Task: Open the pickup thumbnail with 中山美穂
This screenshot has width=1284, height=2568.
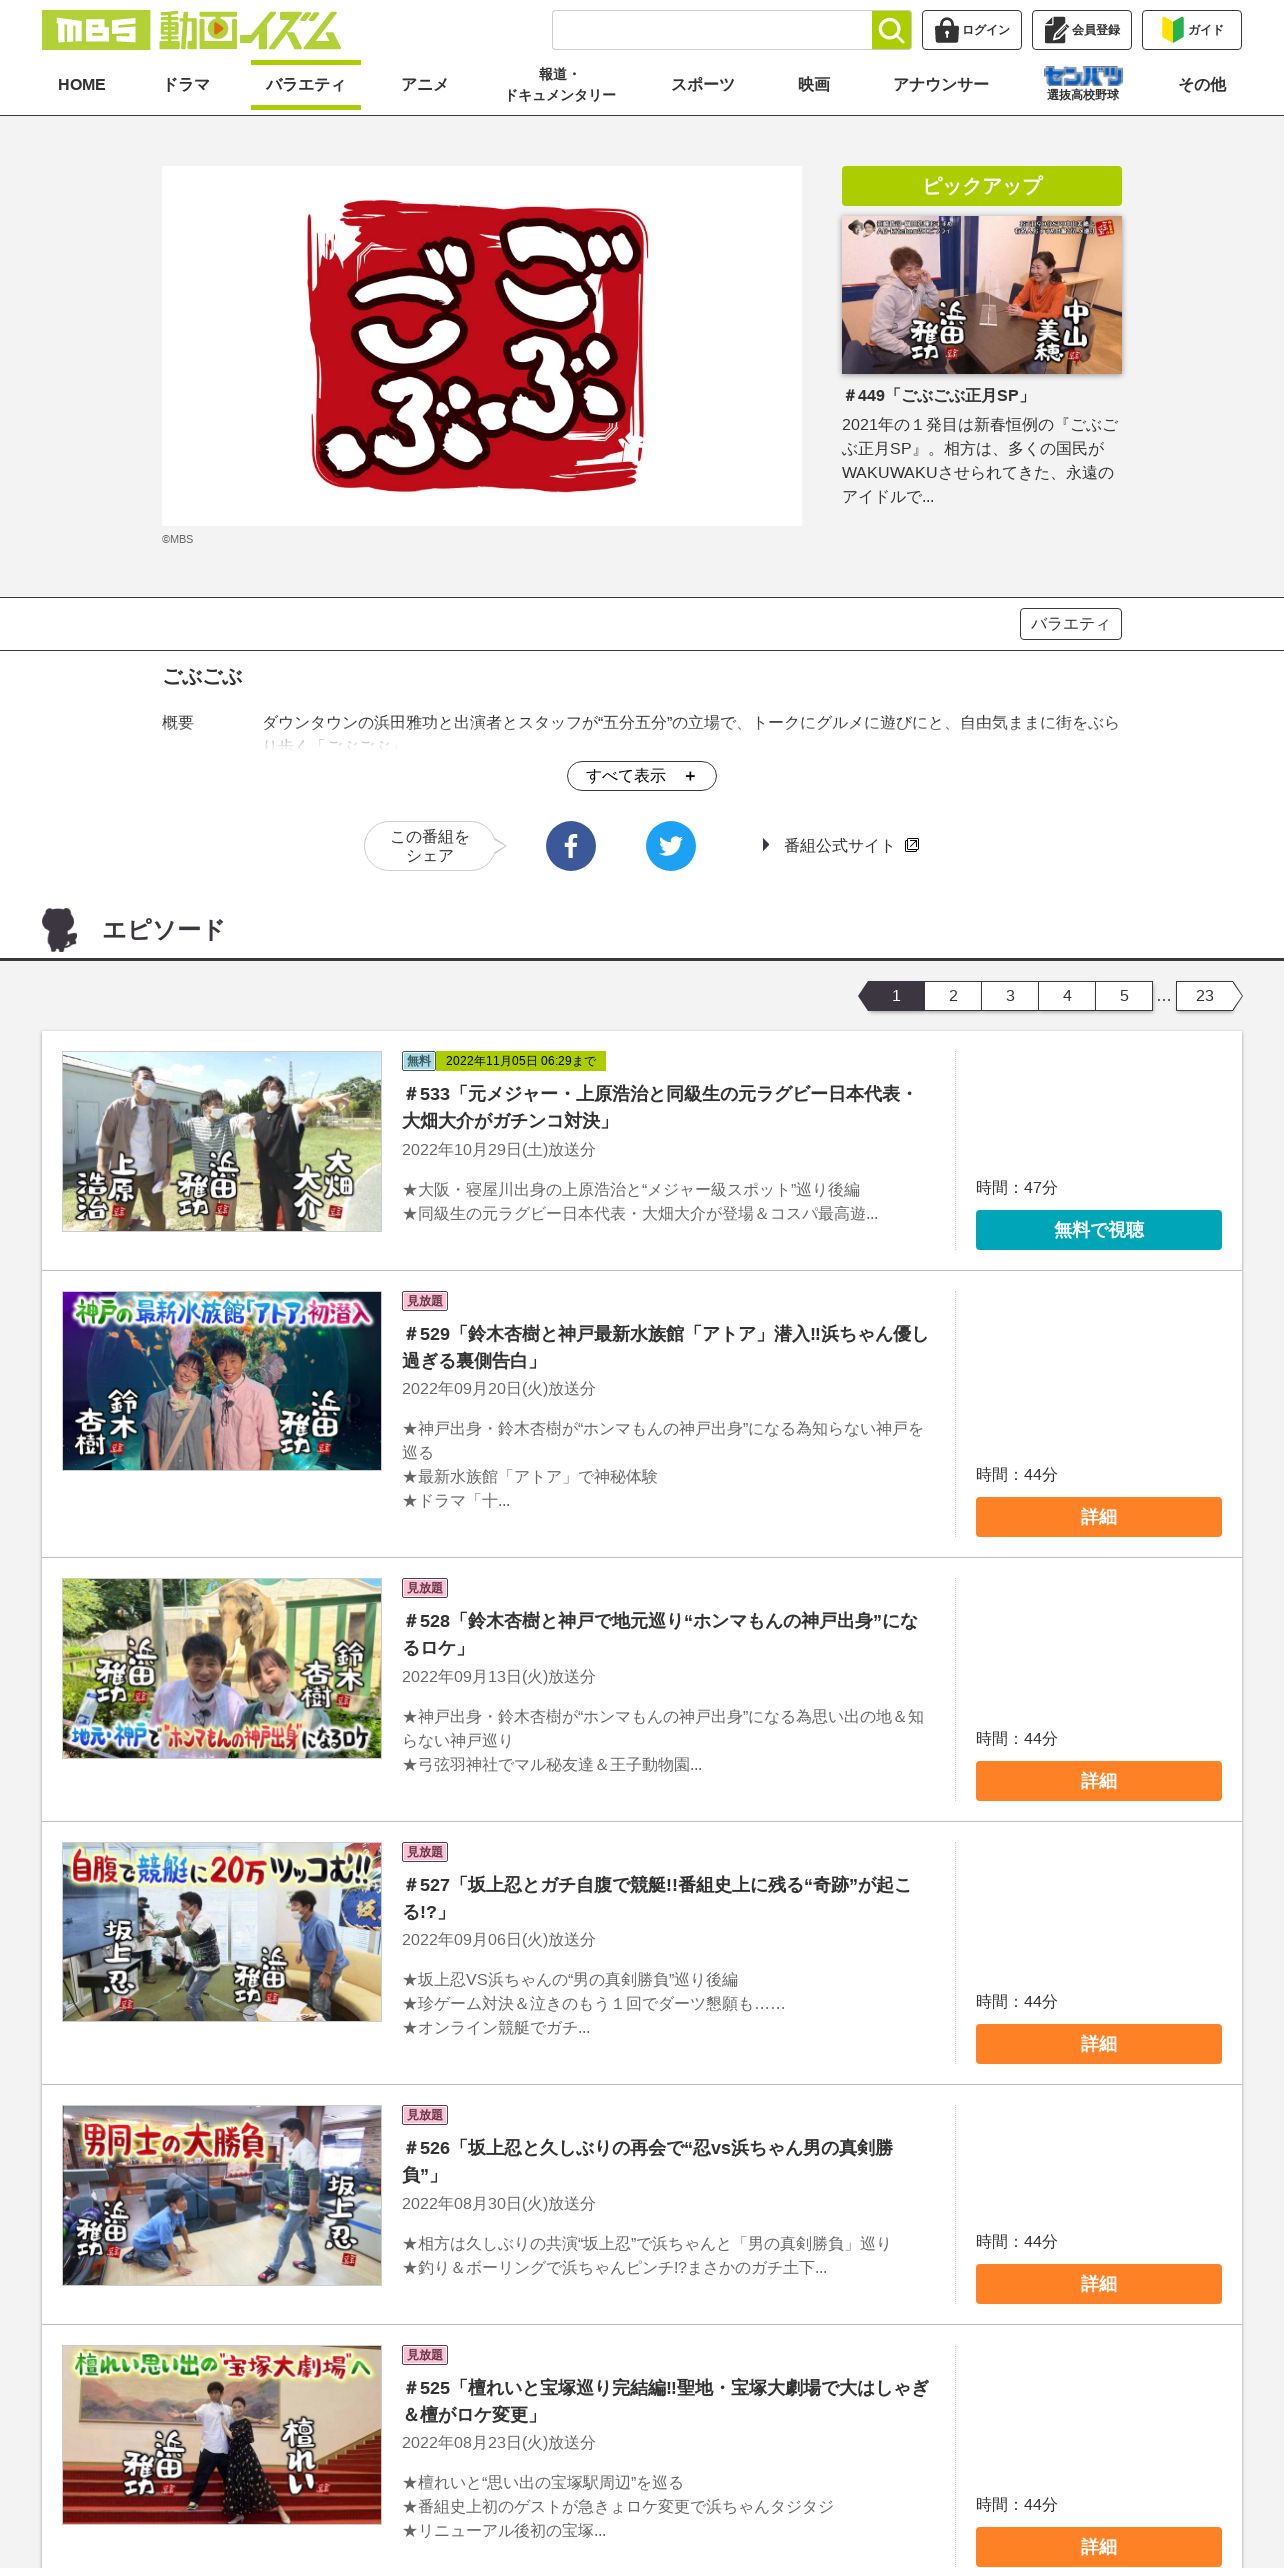Action: pyautogui.click(x=982, y=295)
